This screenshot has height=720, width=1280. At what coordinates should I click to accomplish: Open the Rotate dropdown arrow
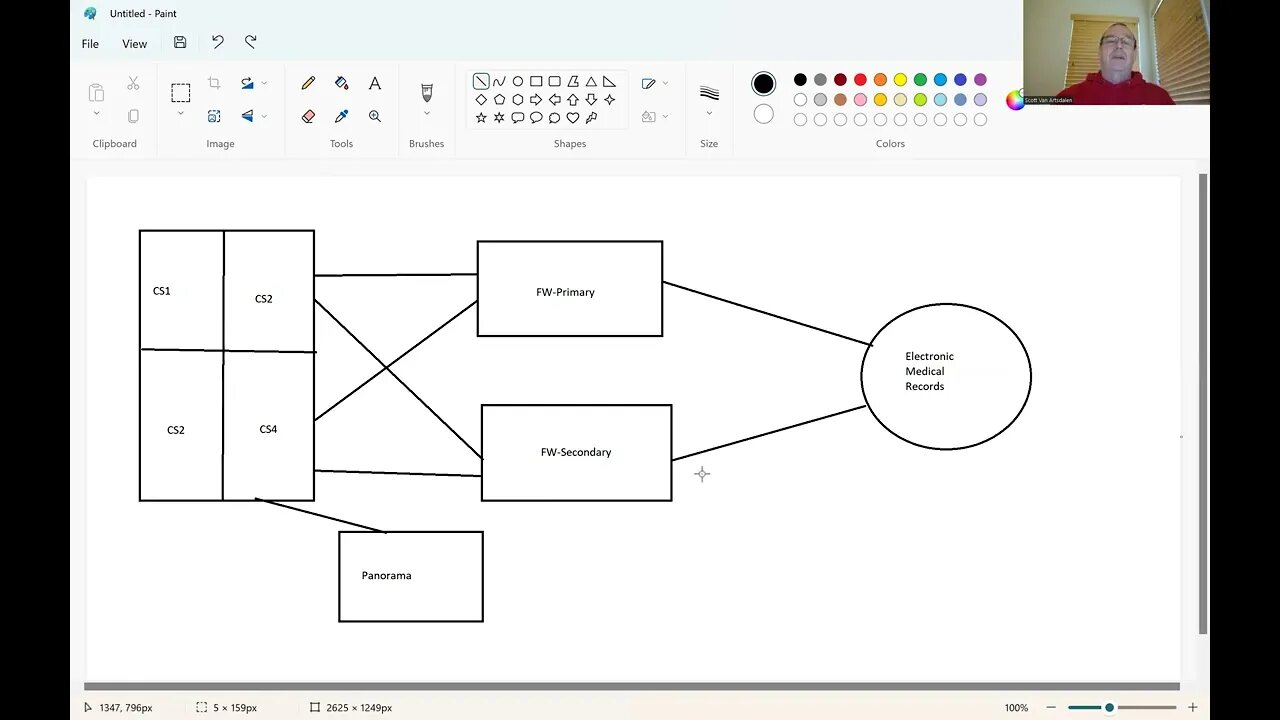coord(264,84)
